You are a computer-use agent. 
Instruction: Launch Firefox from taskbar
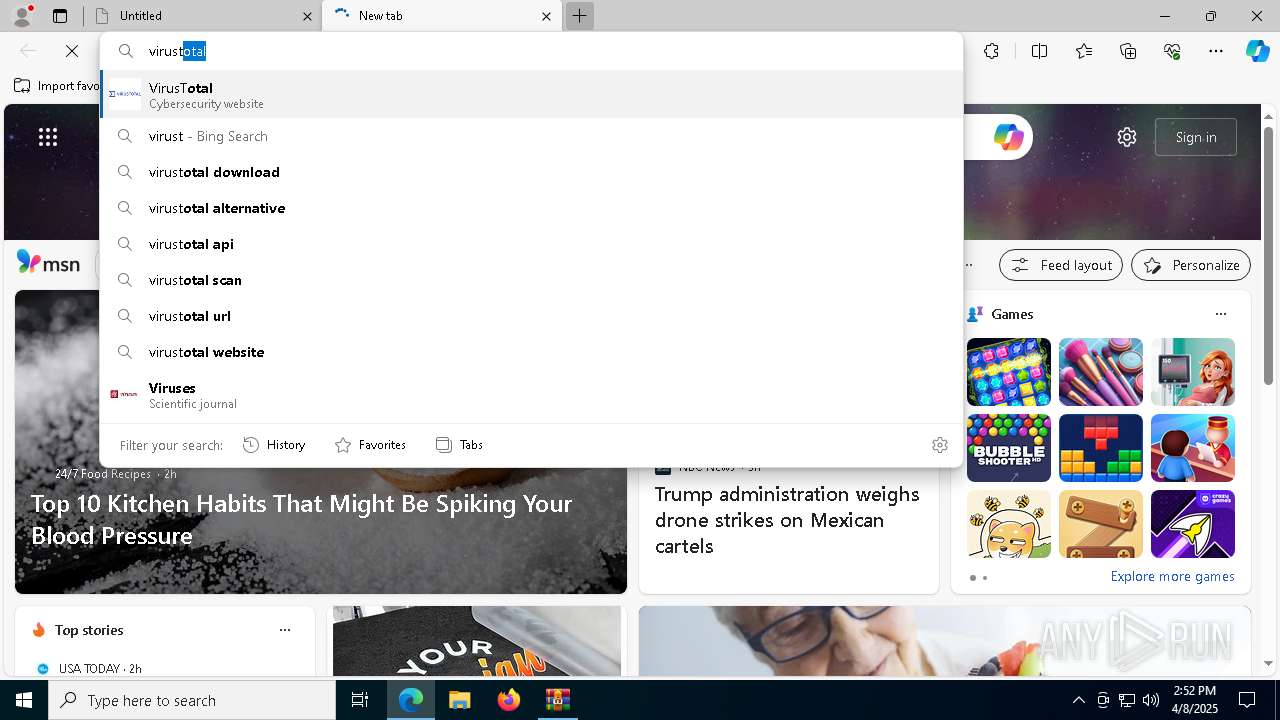[509, 700]
